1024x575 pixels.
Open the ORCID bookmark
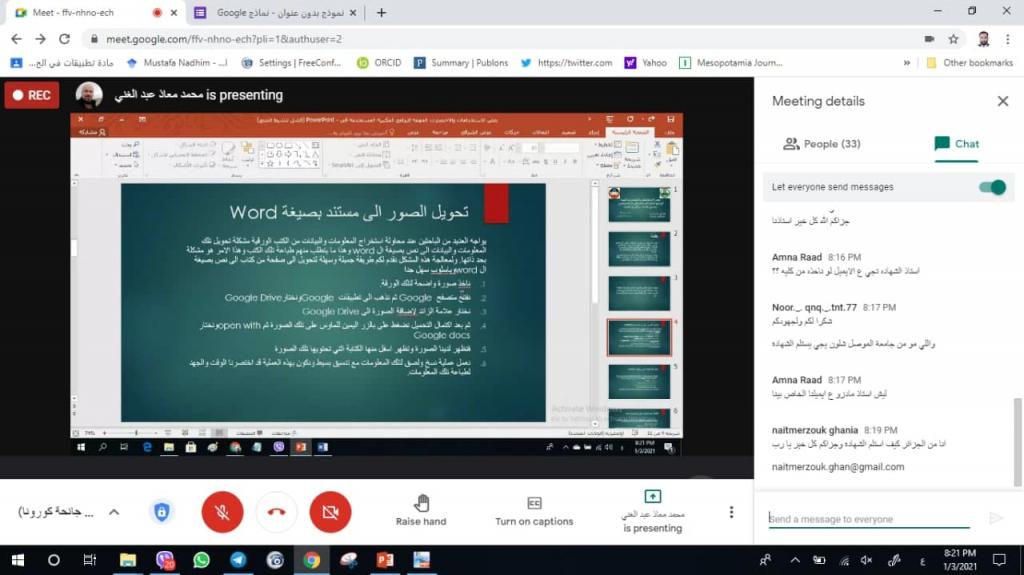coord(378,62)
